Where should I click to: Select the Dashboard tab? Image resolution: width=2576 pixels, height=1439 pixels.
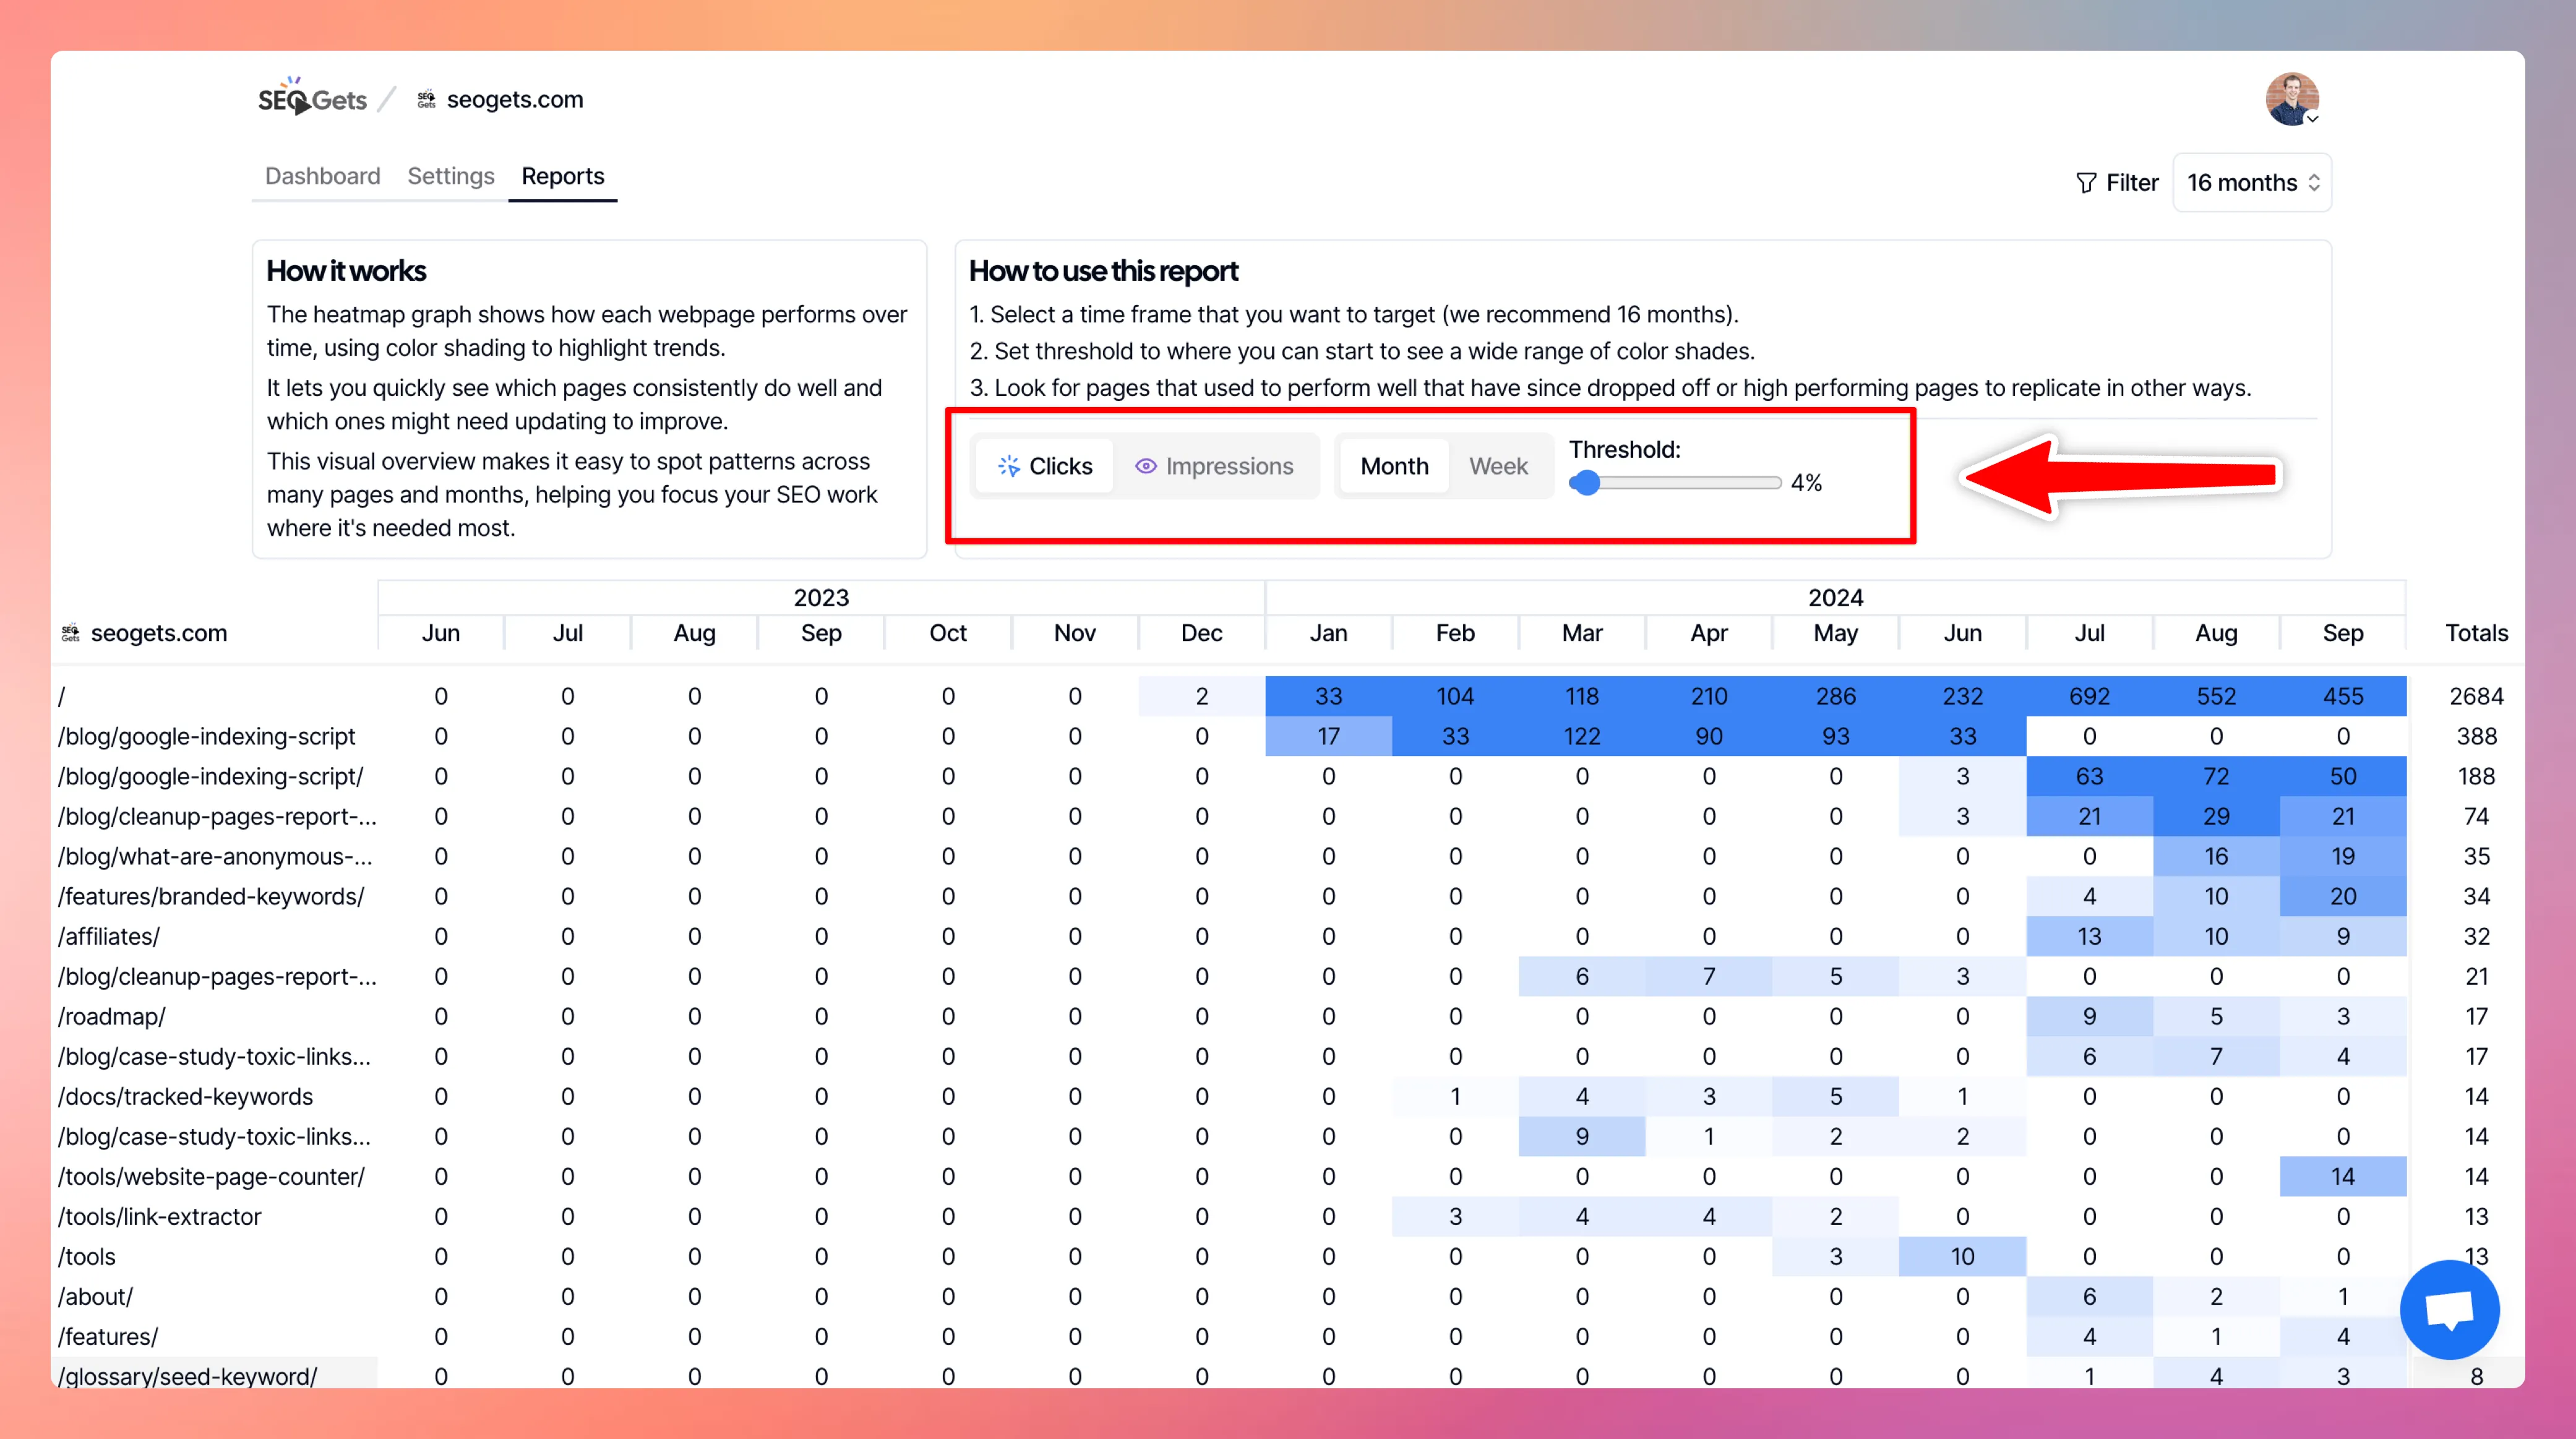click(322, 175)
